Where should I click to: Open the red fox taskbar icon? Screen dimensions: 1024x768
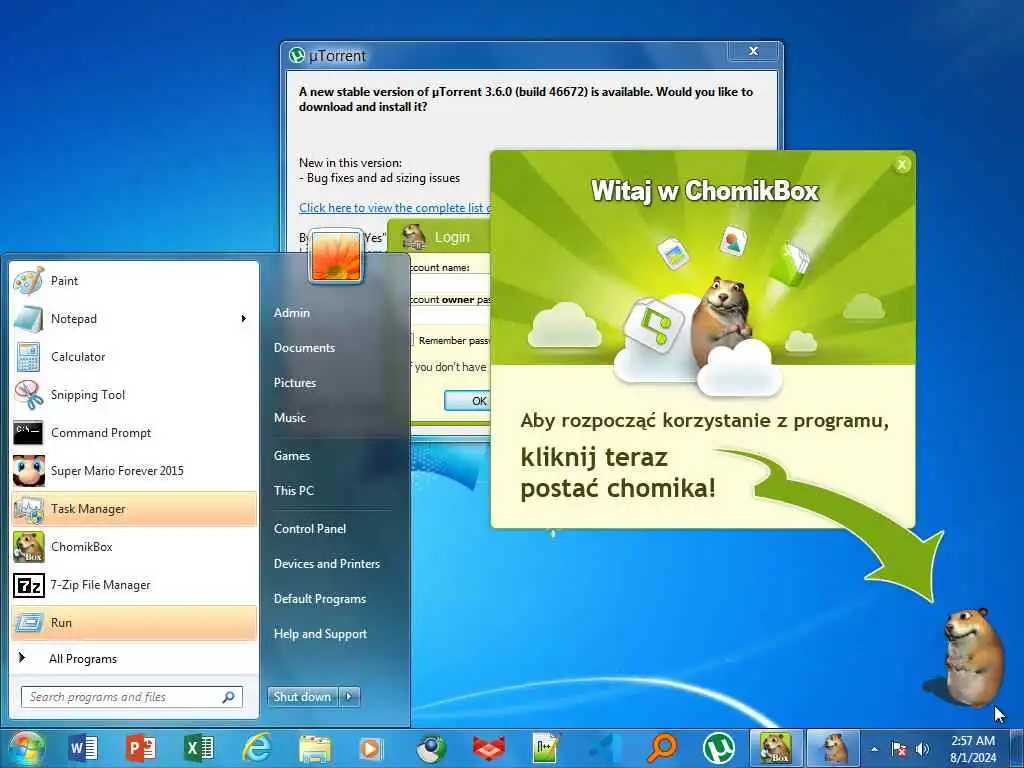tap(489, 749)
